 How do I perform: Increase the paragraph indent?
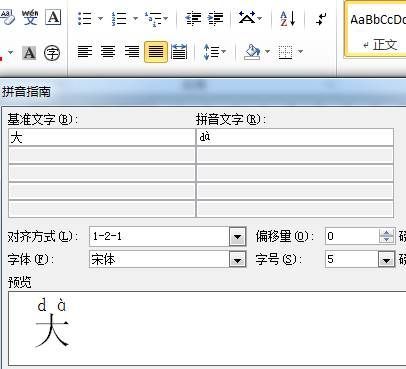pos(216,19)
